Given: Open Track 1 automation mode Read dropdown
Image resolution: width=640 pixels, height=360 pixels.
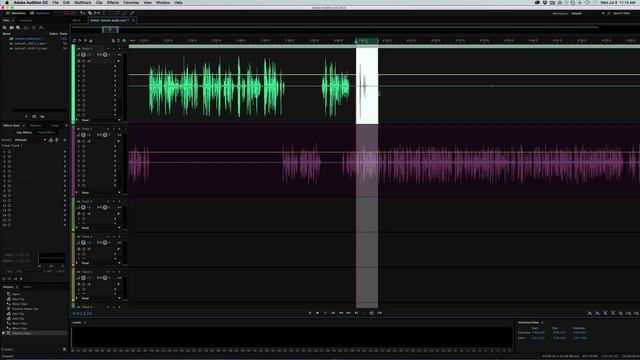Looking at the screenshot, I should click(x=100, y=120).
